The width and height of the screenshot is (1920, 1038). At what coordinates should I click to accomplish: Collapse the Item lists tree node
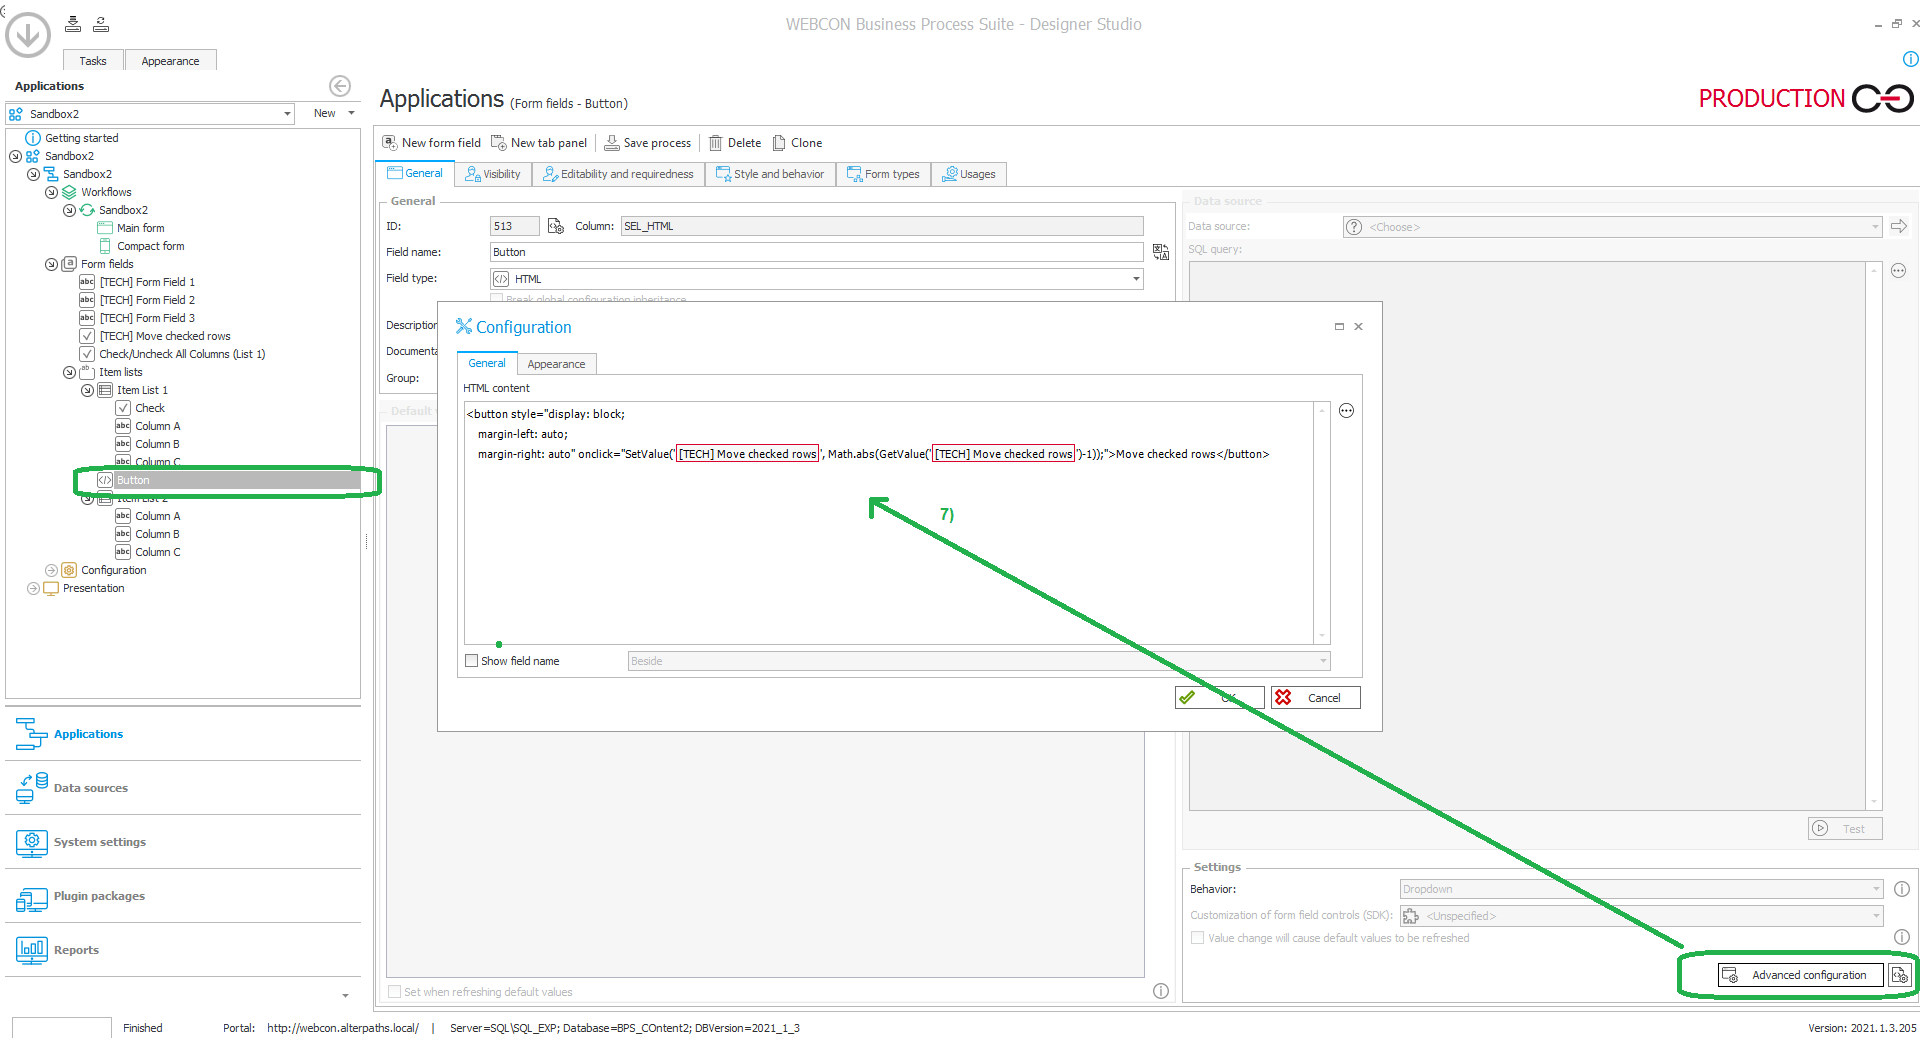click(69, 372)
